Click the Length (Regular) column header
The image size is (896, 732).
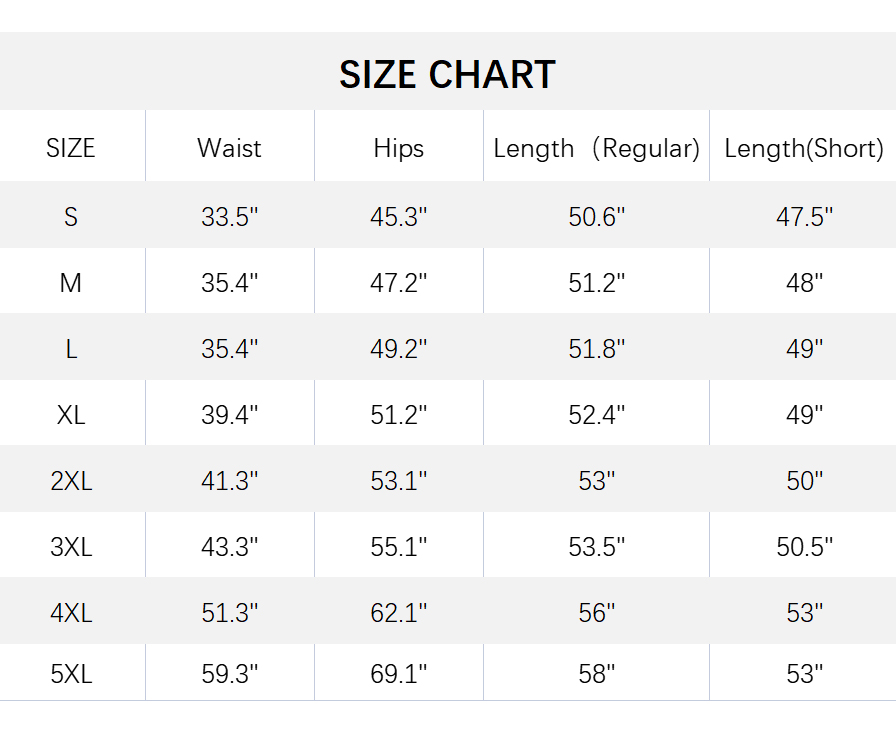click(x=596, y=148)
